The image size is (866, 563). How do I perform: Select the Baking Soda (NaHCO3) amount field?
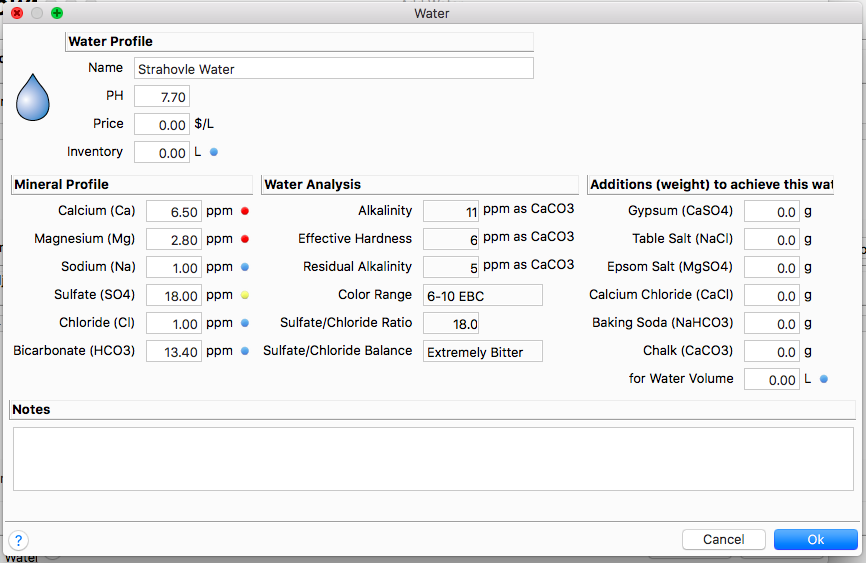[772, 324]
